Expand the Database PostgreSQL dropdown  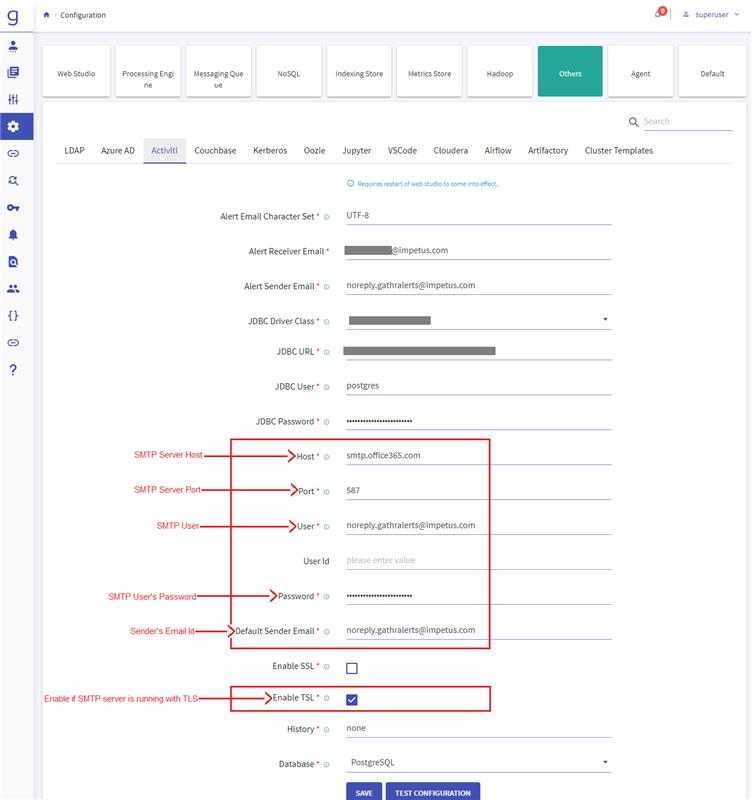tap(605, 762)
